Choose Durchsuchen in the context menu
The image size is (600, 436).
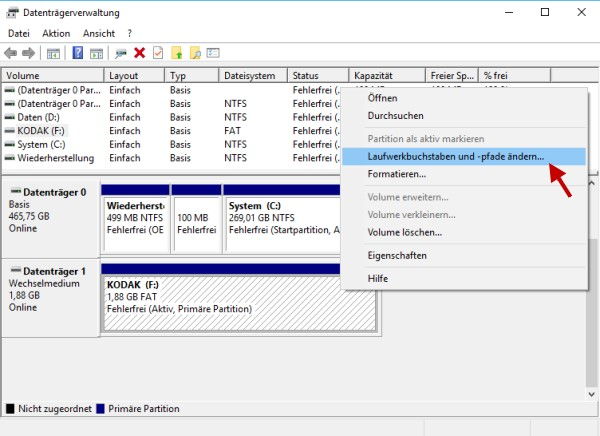point(464,116)
